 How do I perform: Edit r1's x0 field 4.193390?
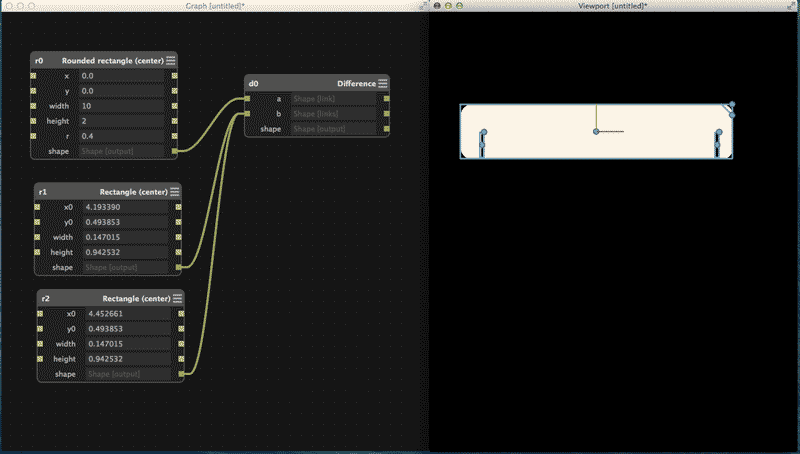(x=126, y=207)
